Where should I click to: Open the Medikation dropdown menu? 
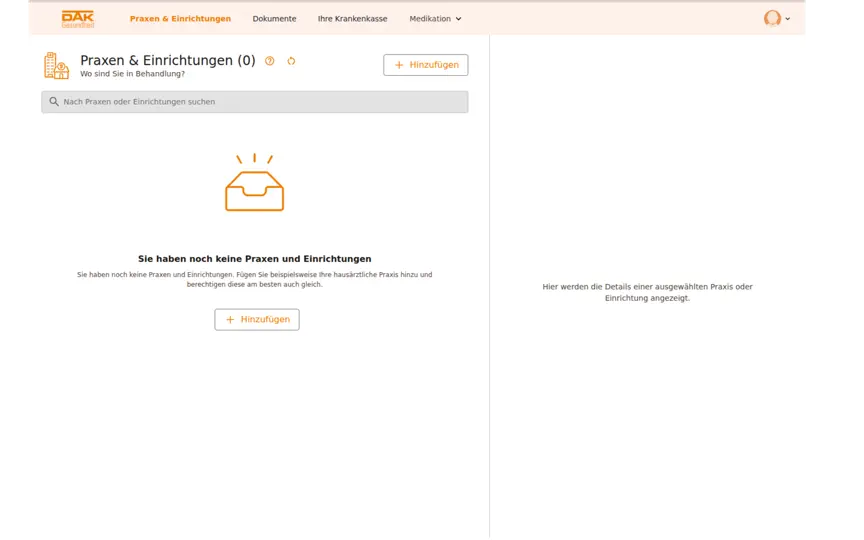click(435, 19)
